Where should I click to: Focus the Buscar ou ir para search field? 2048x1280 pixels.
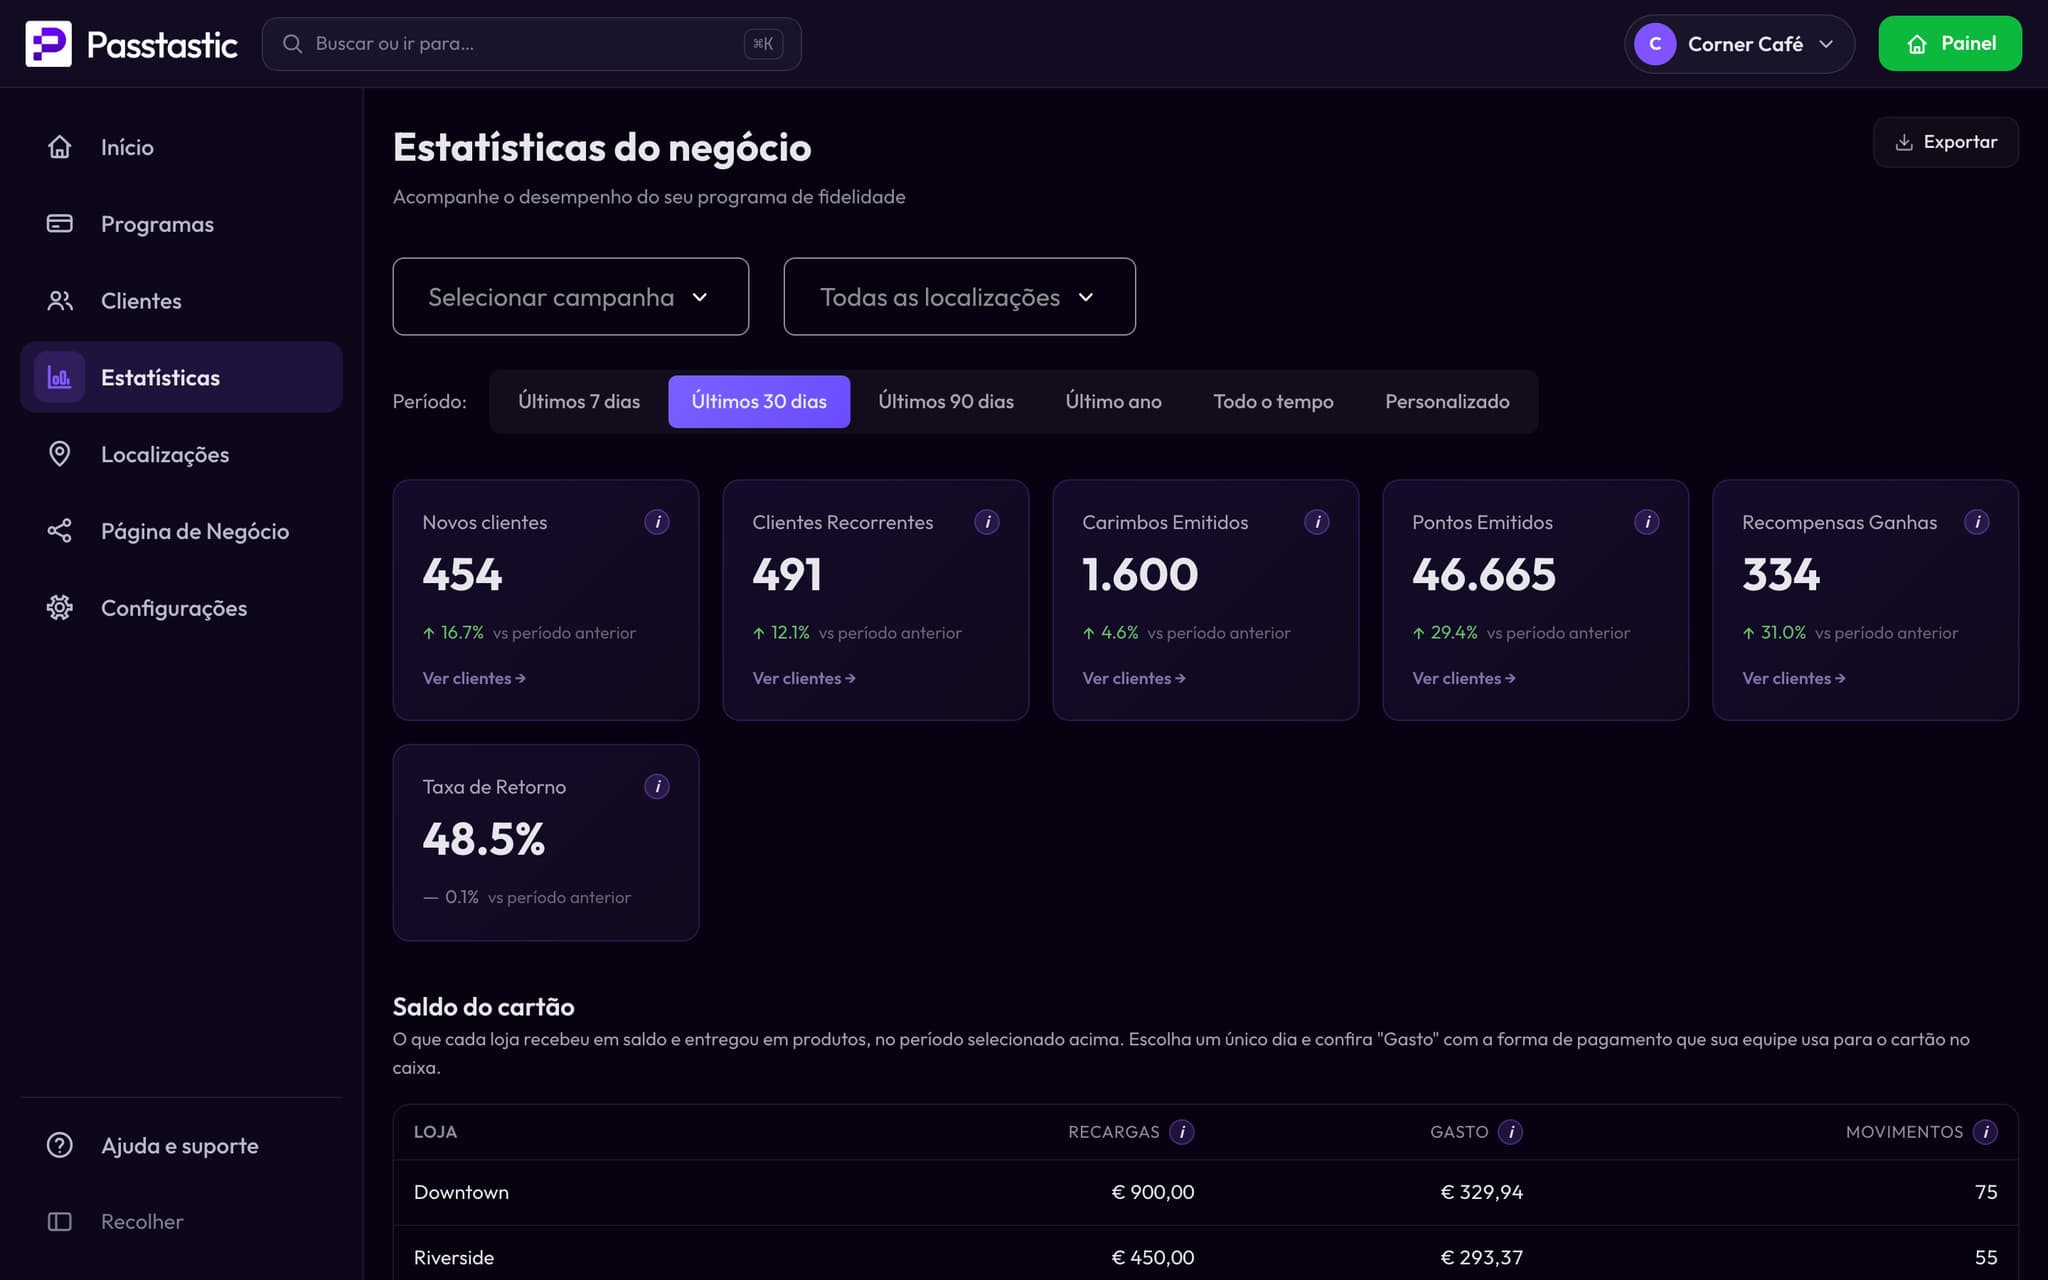pos(531,44)
